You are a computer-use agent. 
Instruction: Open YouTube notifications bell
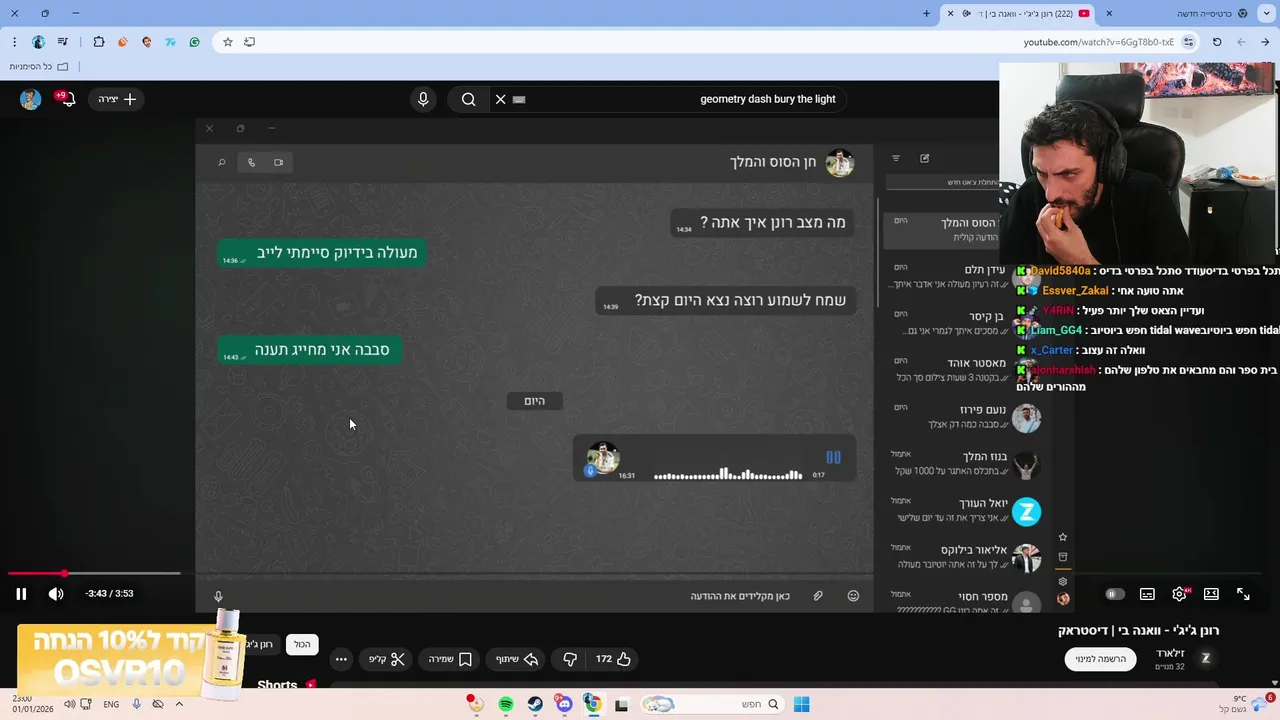67,99
